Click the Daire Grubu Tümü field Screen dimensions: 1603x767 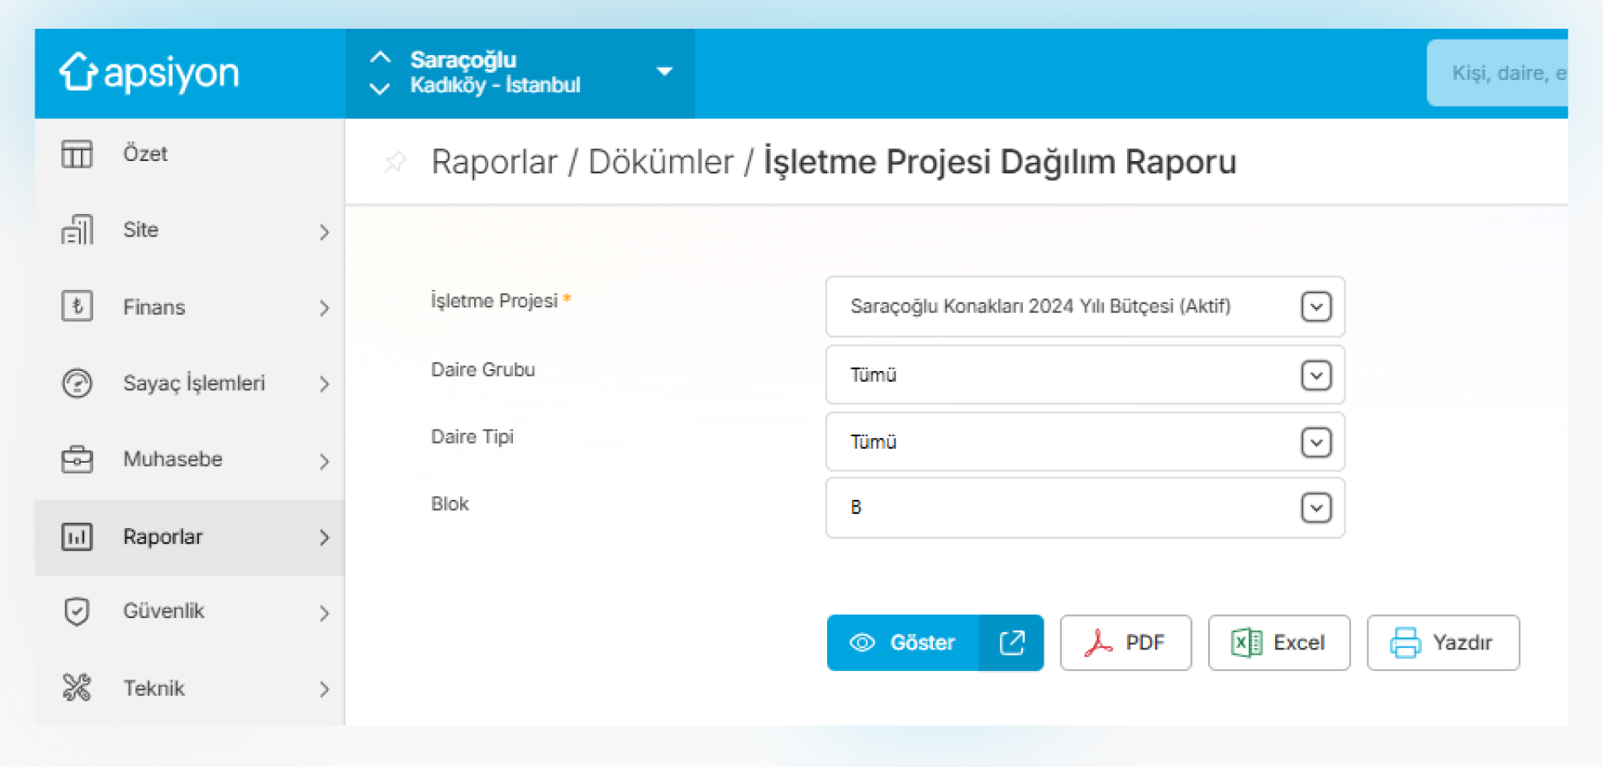tap(1085, 375)
